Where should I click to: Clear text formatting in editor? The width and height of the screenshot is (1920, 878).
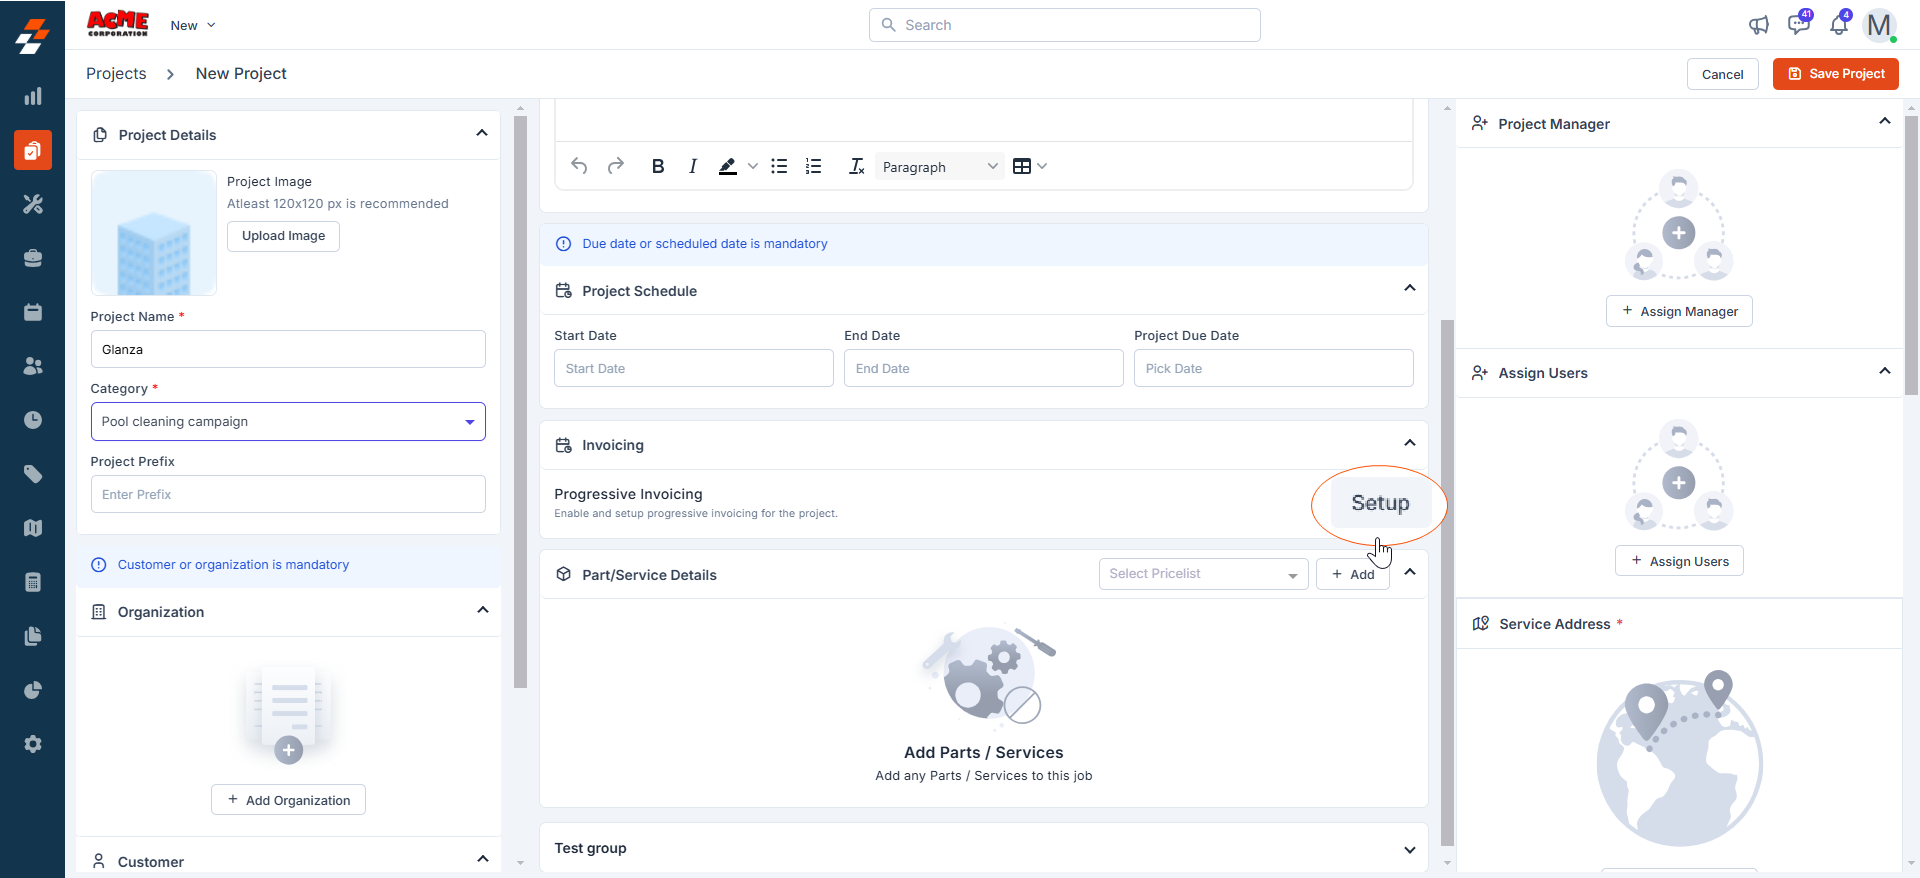(856, 167)
